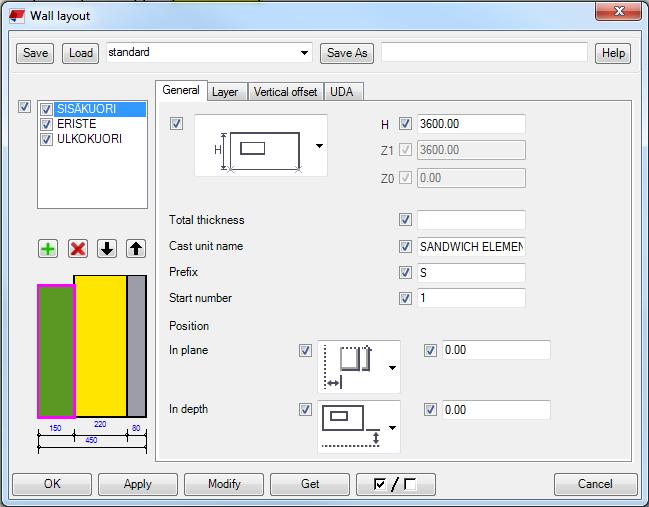The height and width of the screenshot is (507, 649).
Task: Move layer down with down arrow icon
Action: coord(107,249)
